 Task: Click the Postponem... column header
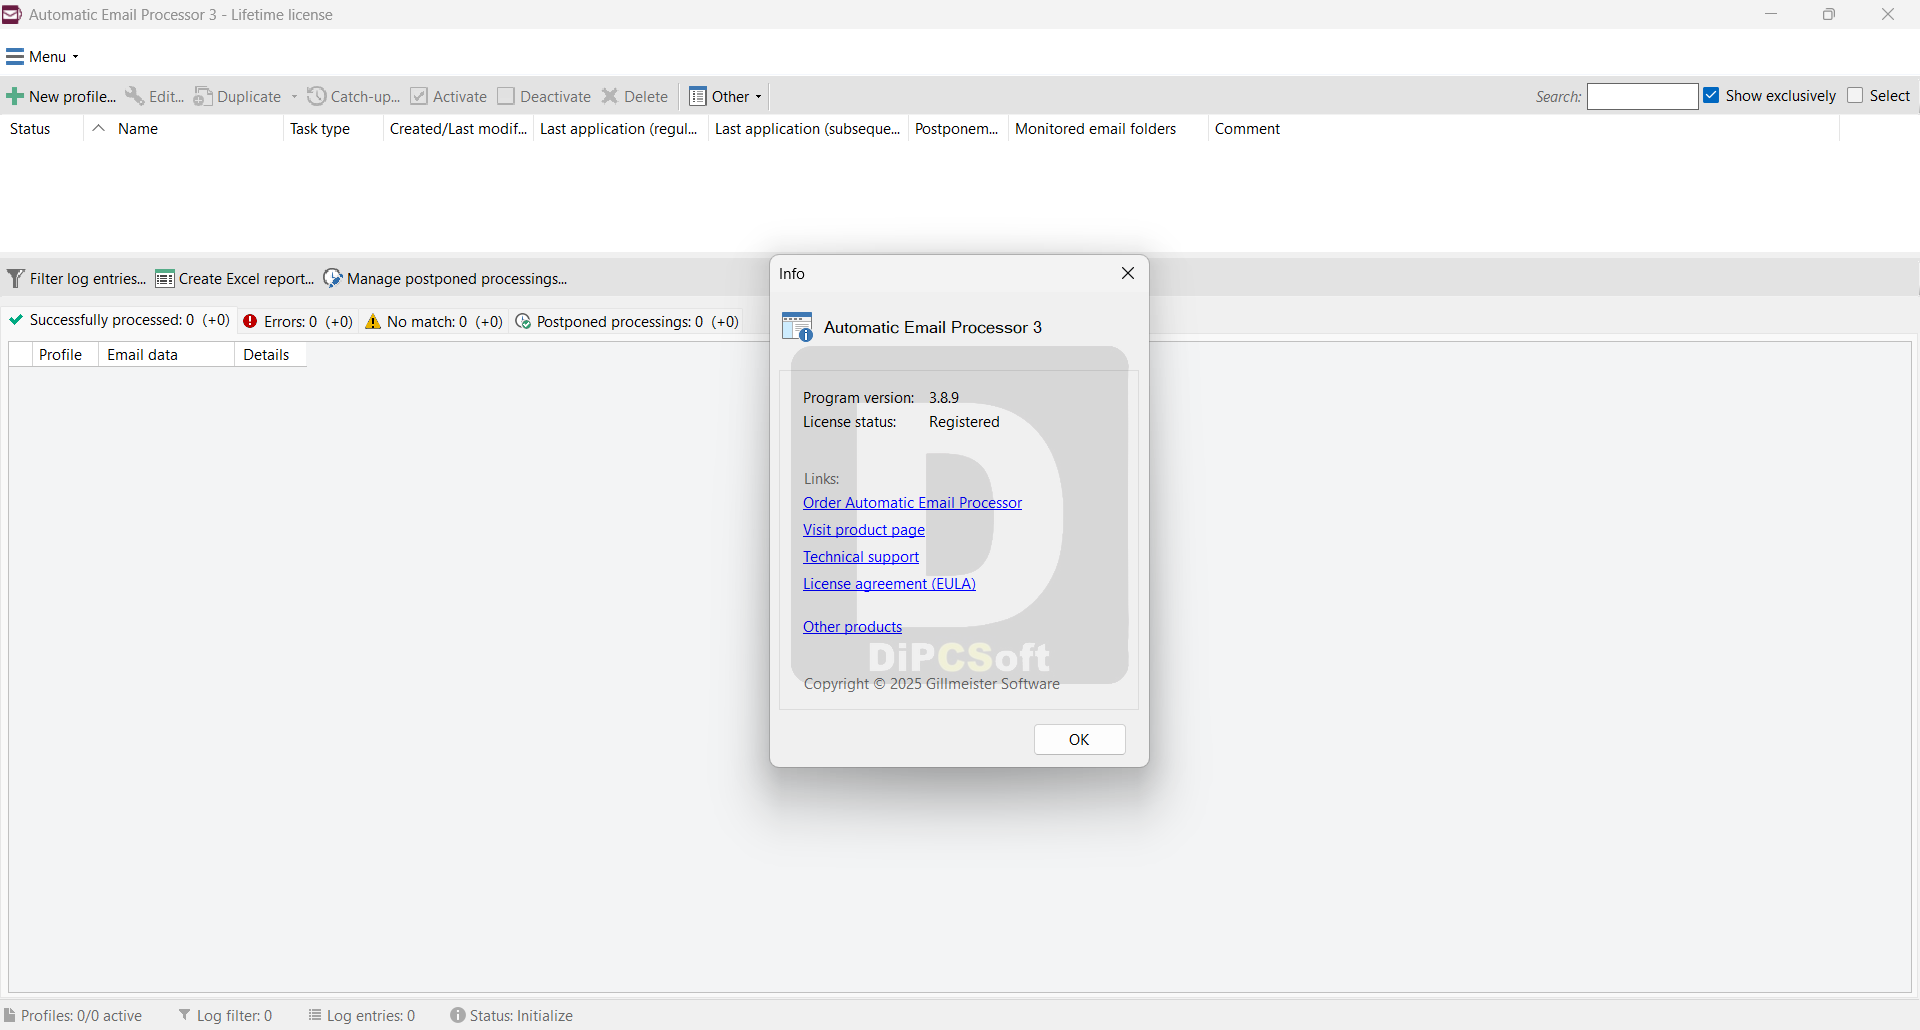[x=956, y=128]
